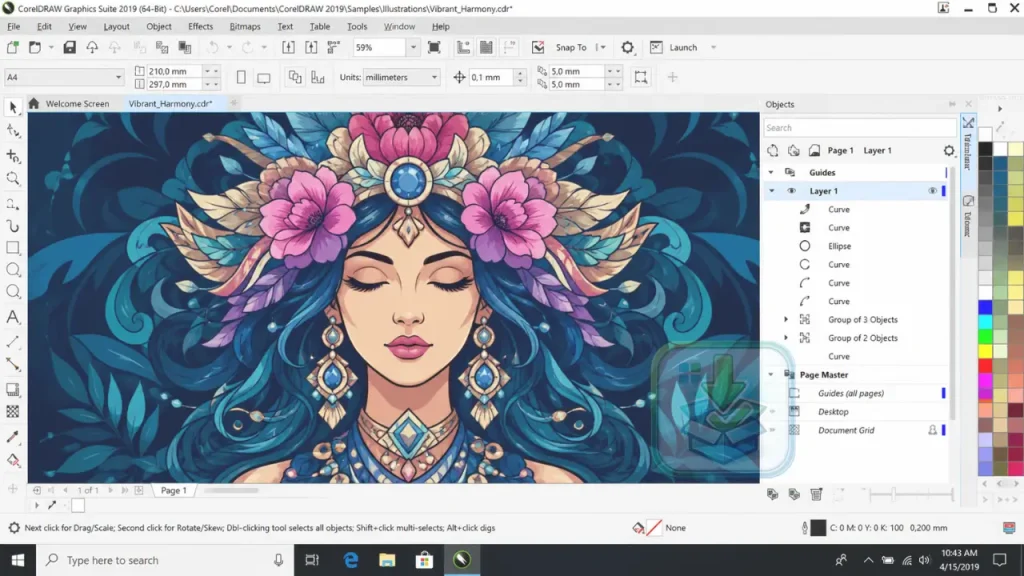Select the Color Eyedropper tool

pyautogui.click(x=13, y=437)
